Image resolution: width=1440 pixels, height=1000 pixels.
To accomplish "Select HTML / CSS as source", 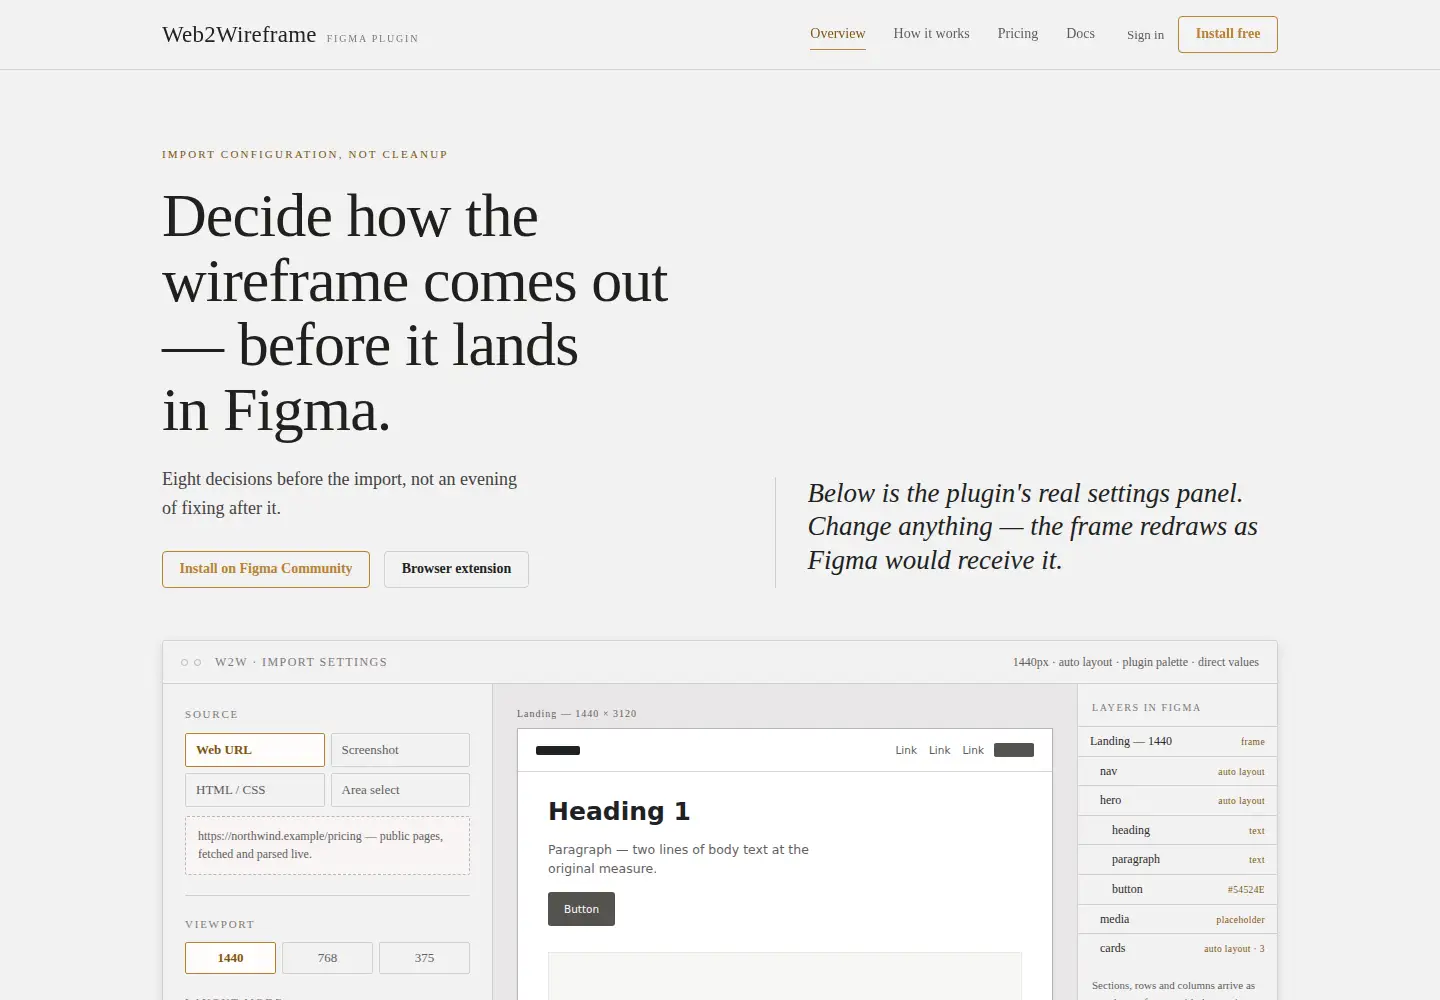I will point(255,790).
